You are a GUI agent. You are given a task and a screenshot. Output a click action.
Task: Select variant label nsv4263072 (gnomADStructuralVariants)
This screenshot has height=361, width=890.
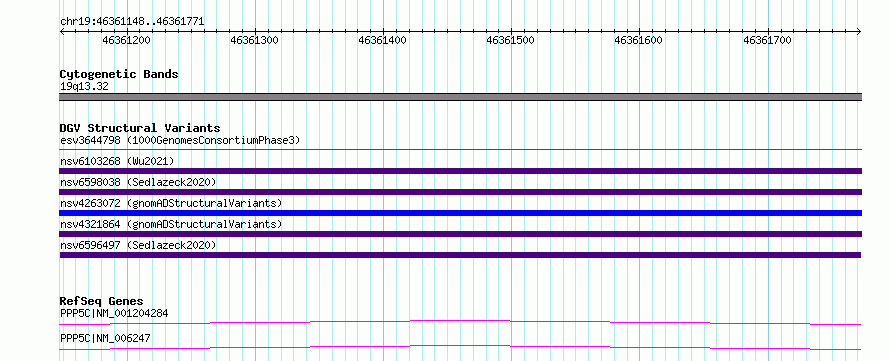[171, 203]
